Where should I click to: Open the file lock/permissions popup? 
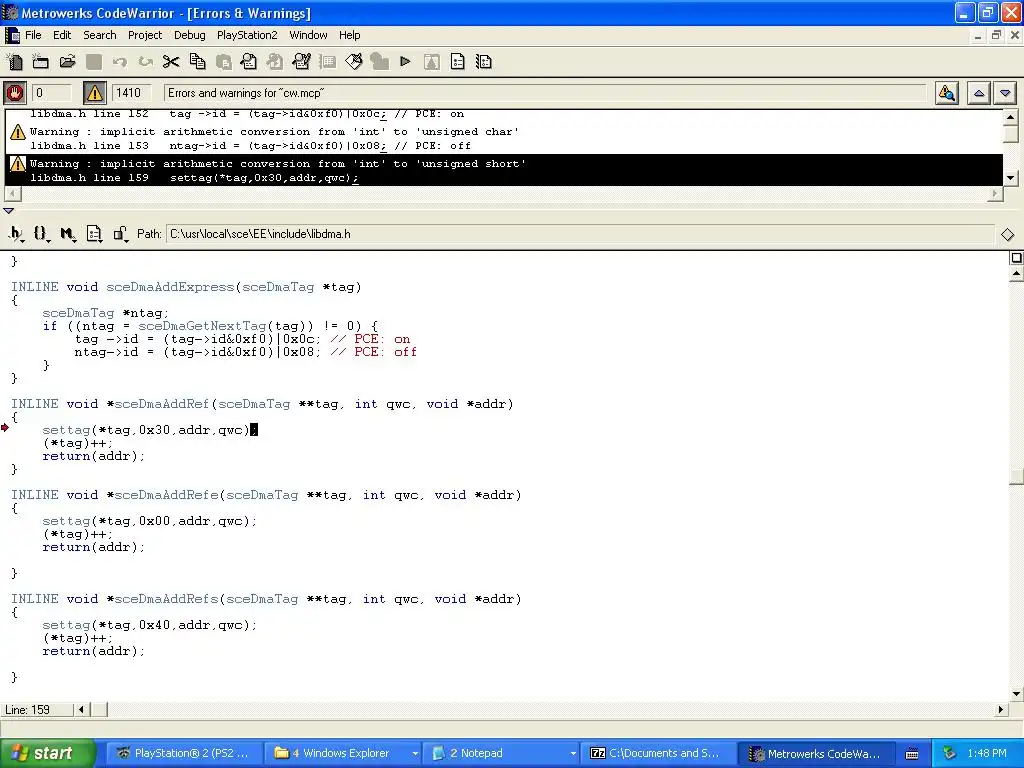(x=120, y=234)
